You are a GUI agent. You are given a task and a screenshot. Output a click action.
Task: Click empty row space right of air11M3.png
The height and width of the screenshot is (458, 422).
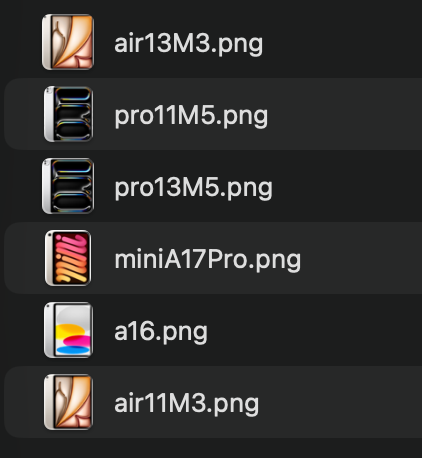coord(342,402)
